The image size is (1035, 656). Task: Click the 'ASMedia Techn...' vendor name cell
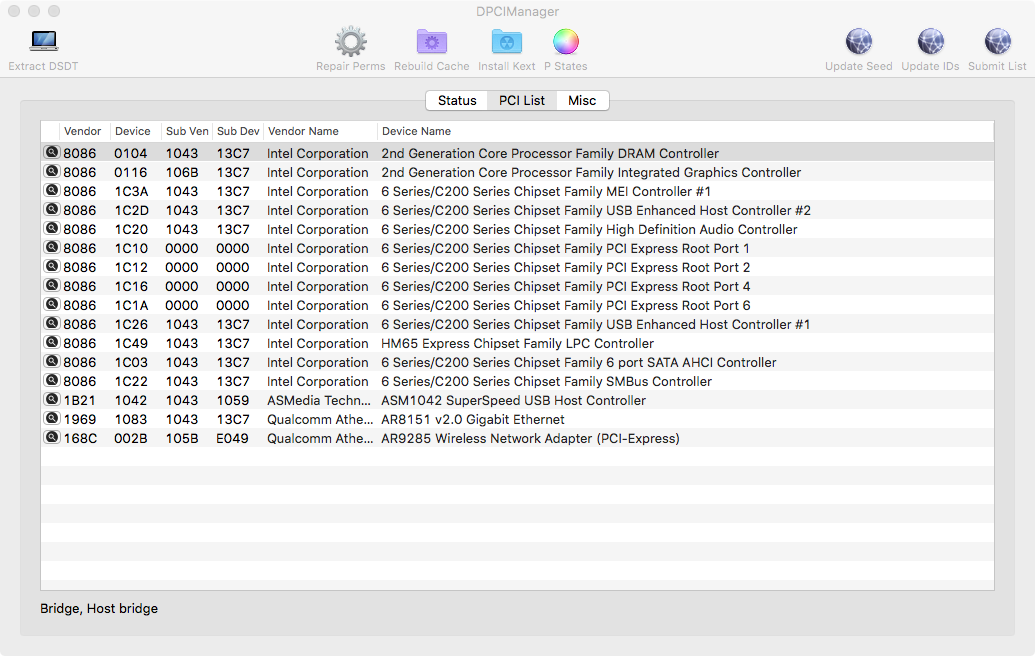[319, 401]
